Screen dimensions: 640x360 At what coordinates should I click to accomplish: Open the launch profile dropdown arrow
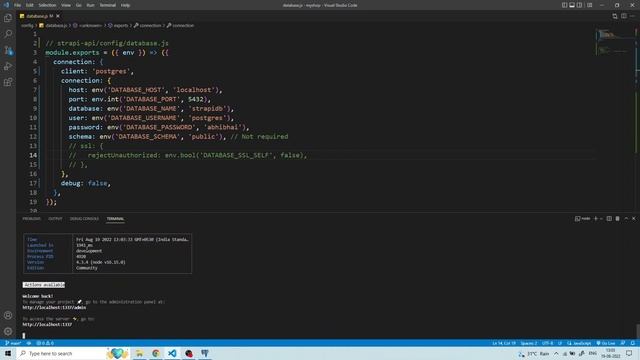coord(601,219)
